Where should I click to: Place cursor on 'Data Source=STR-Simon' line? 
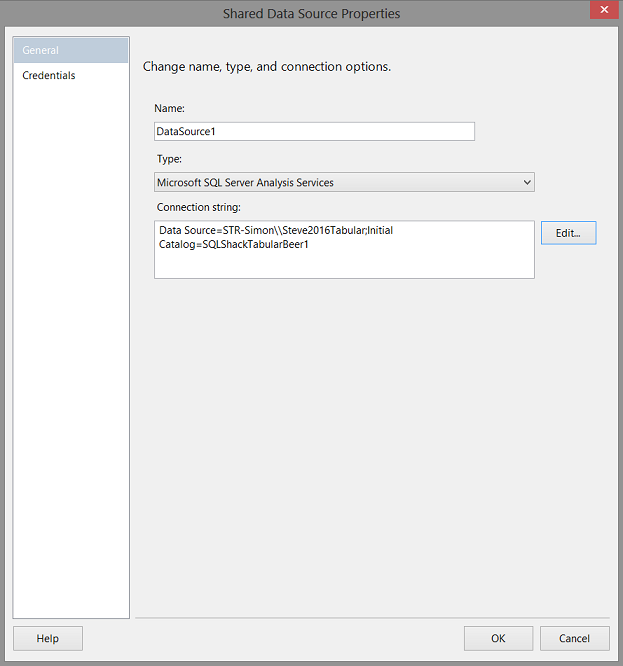pos(275,230)
